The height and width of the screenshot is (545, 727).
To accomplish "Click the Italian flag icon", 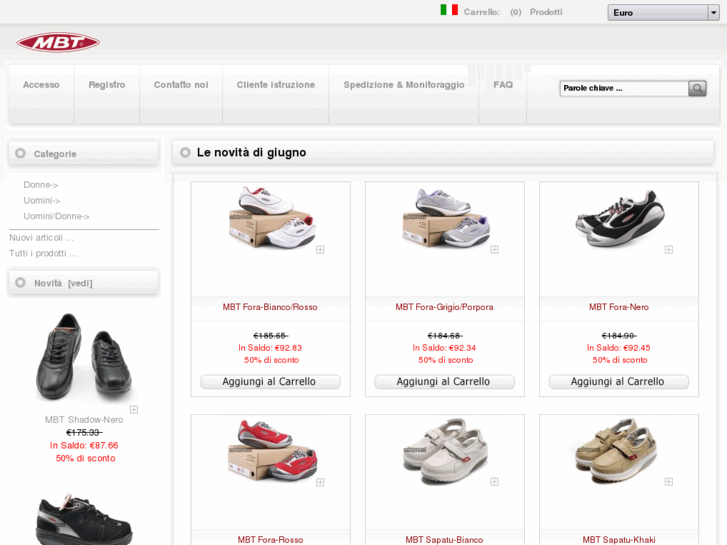I will click(449, 10).
